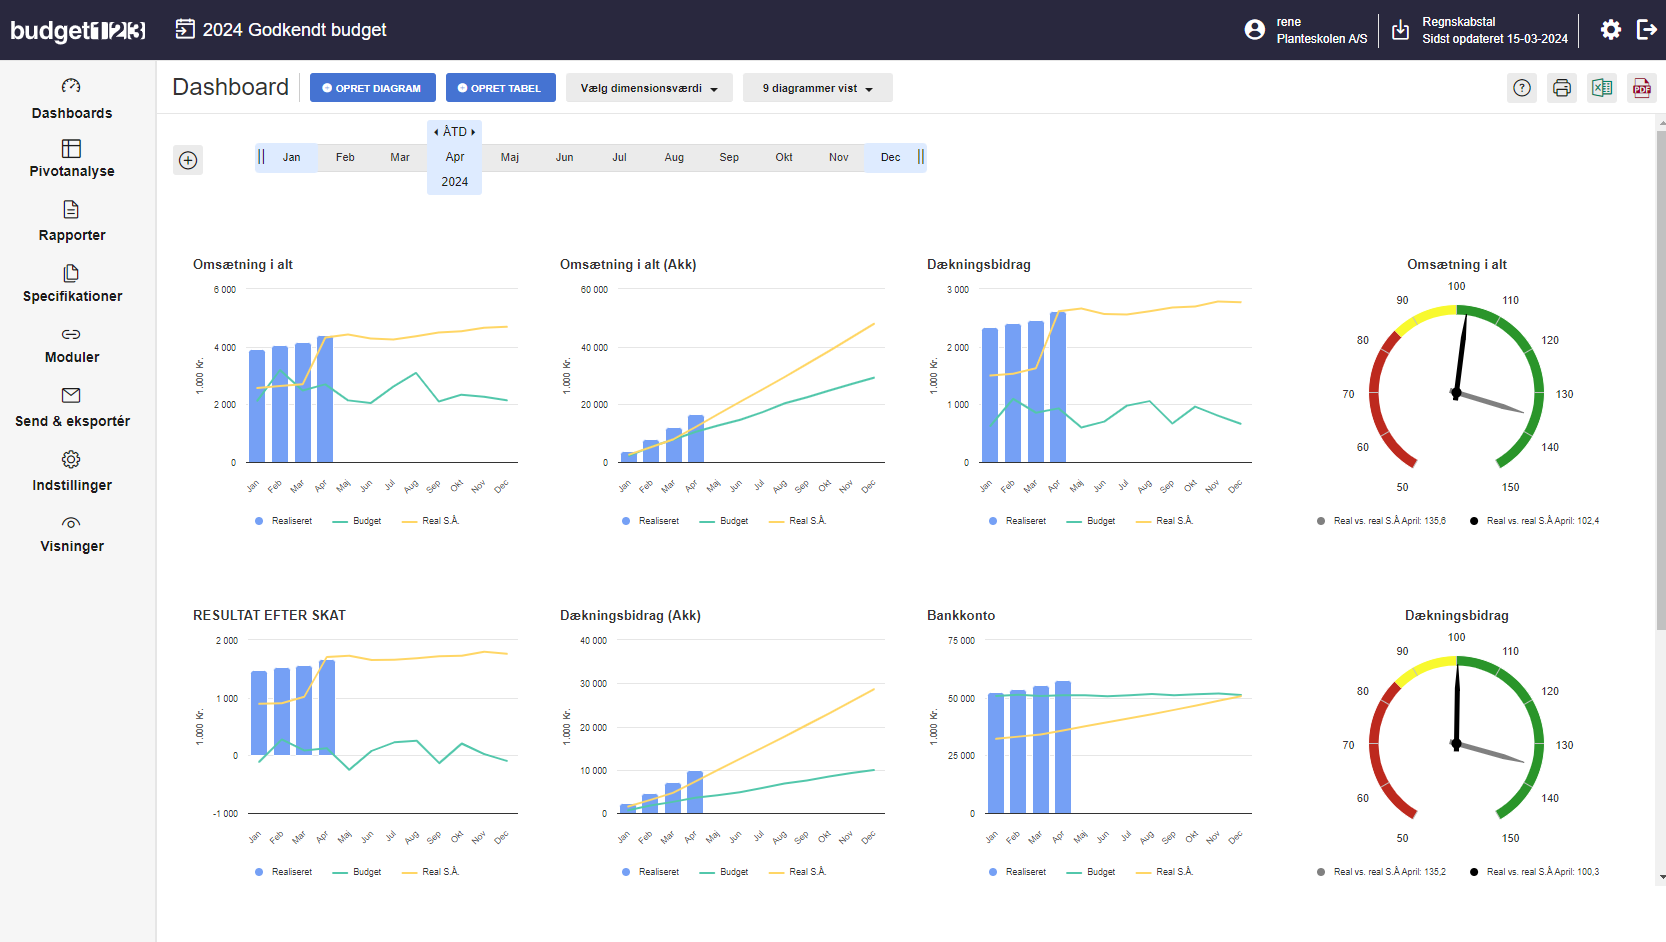Image resolution: width=1666 pixels, height=942 pixels.
Task: Open the 9 diagrammer vist dropdown
Action: tap(817, 88)
